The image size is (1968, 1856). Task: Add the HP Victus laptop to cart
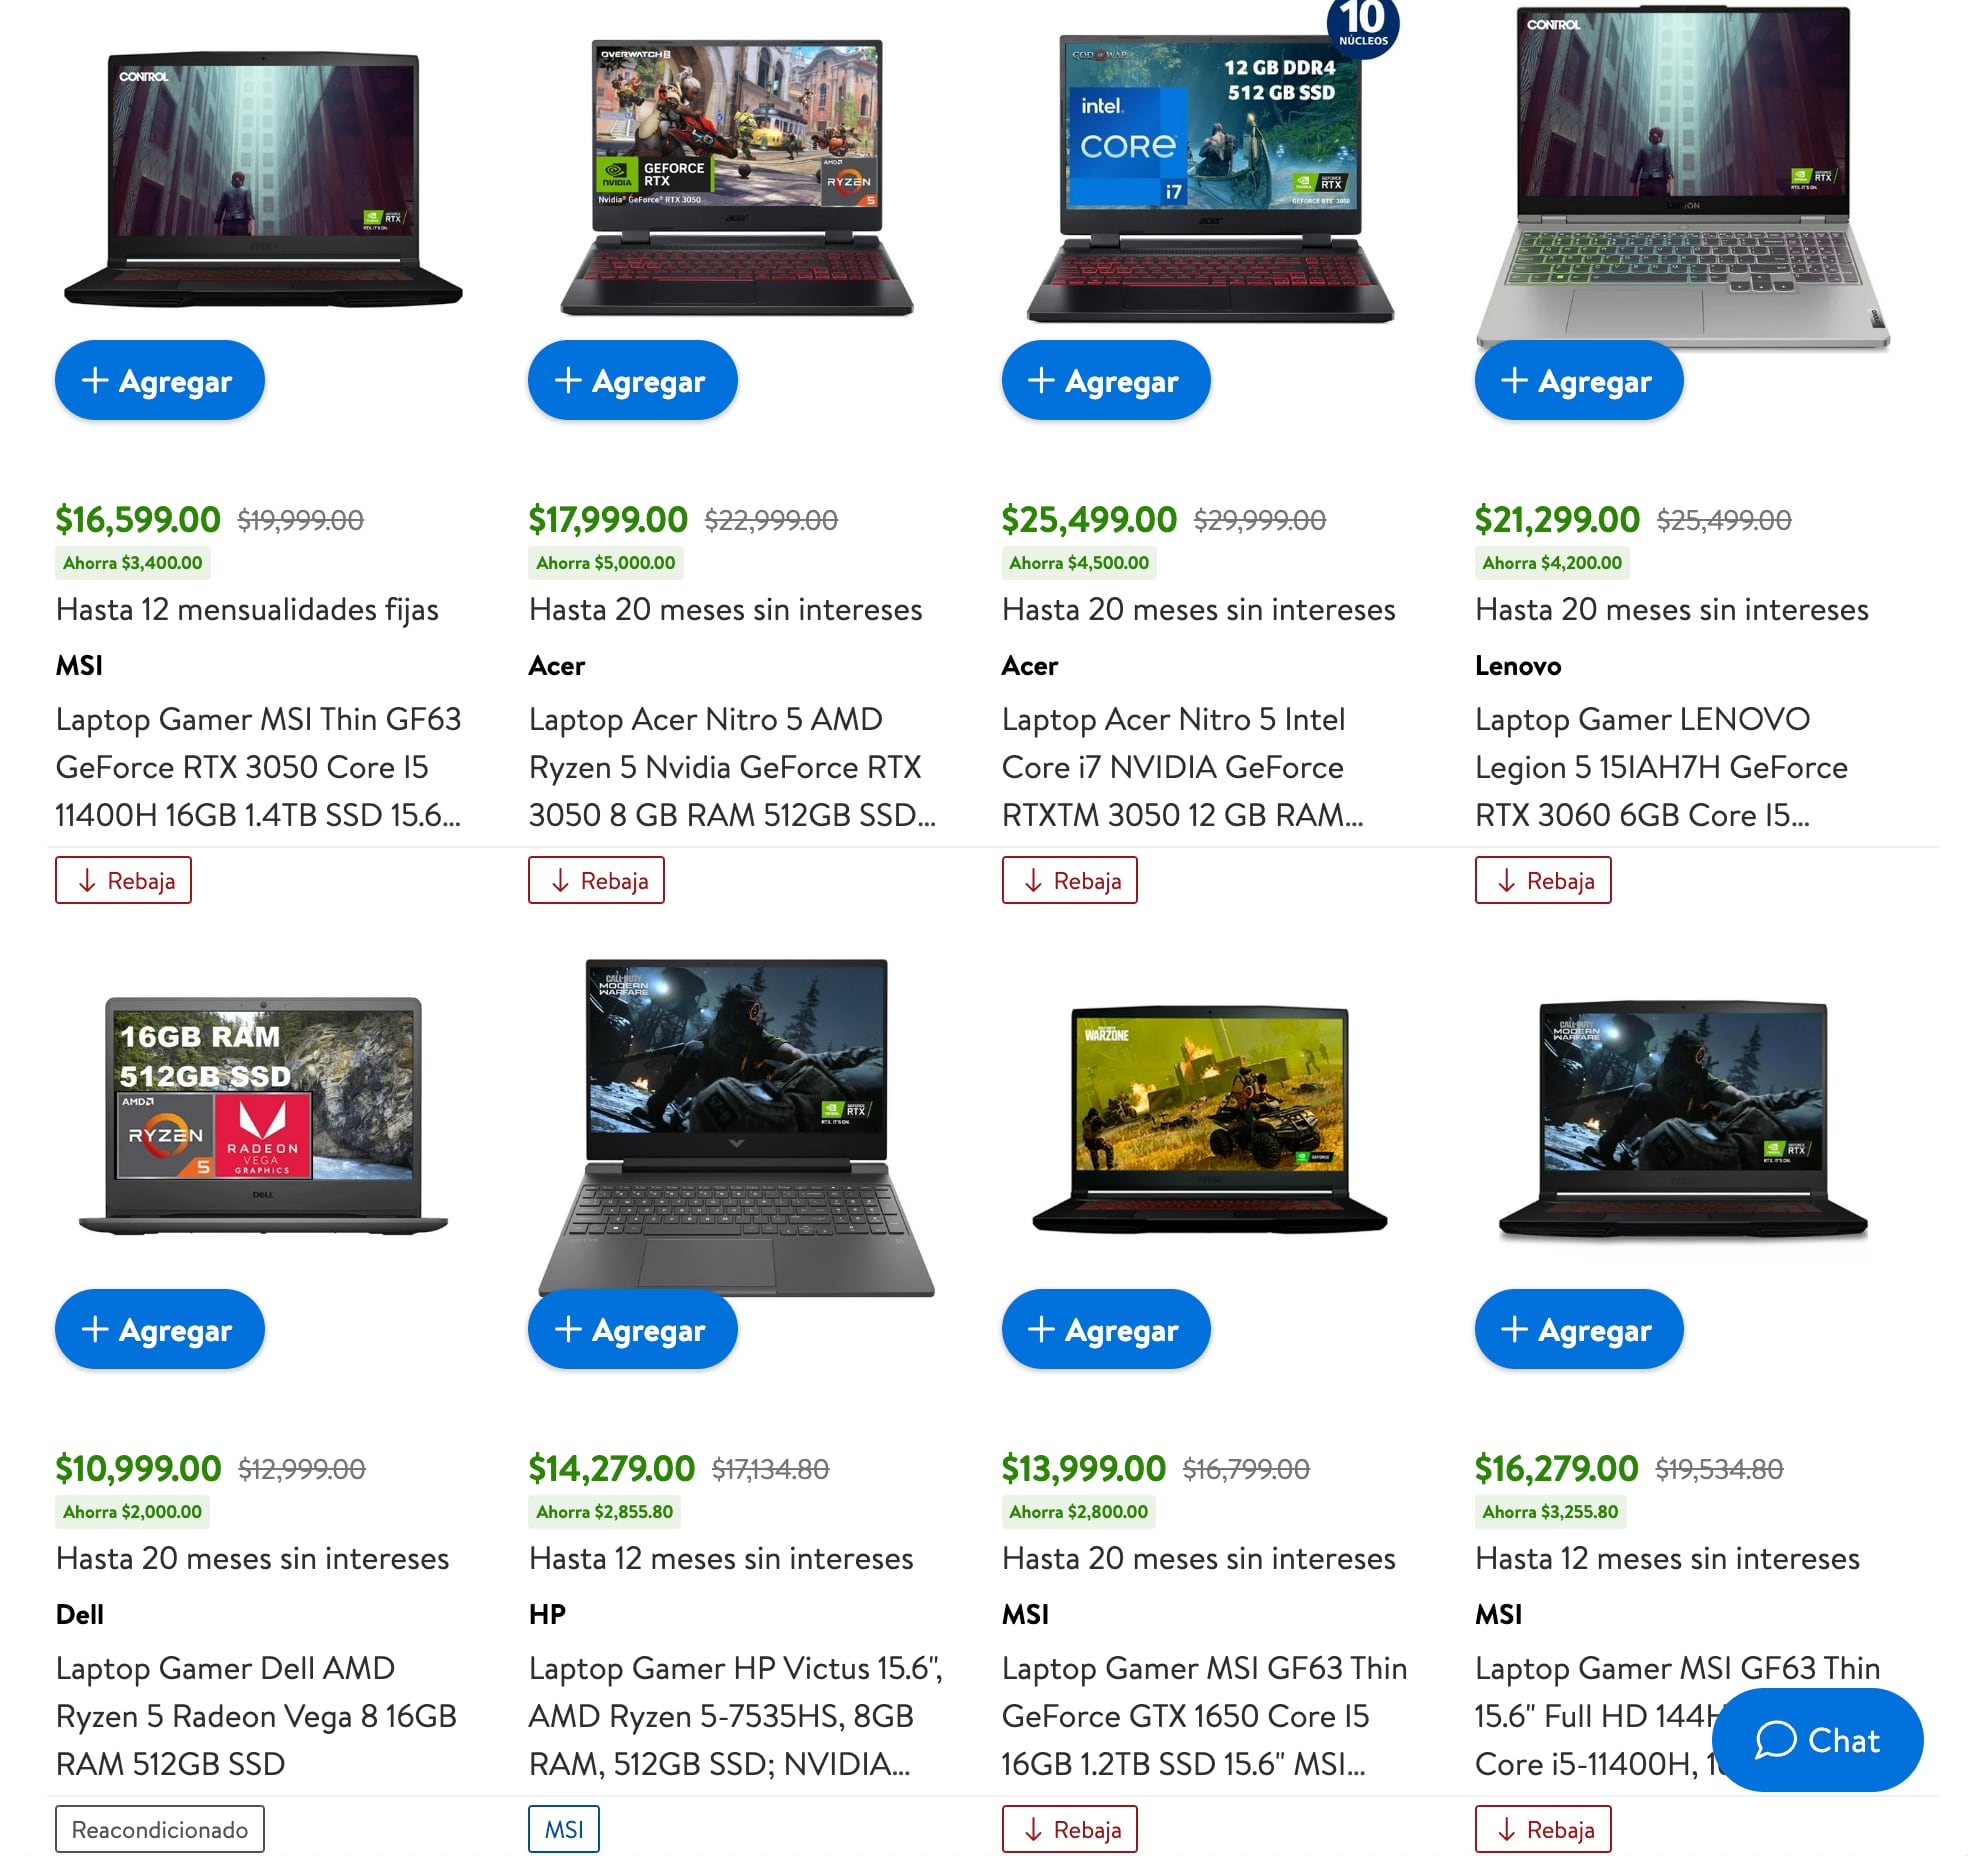632,1329
